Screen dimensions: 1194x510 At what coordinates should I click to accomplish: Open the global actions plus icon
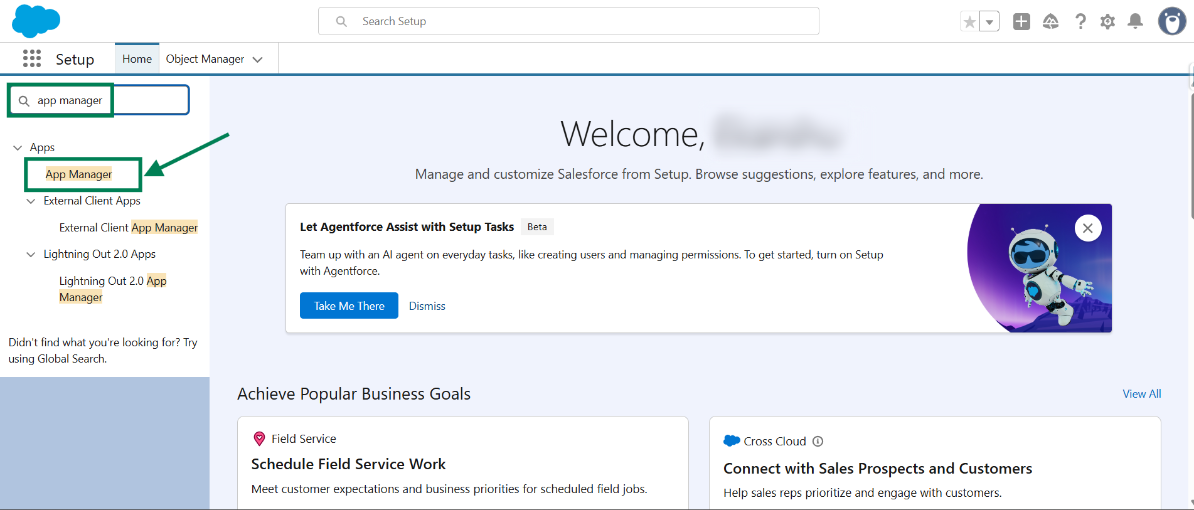[x=1021, y=22]
